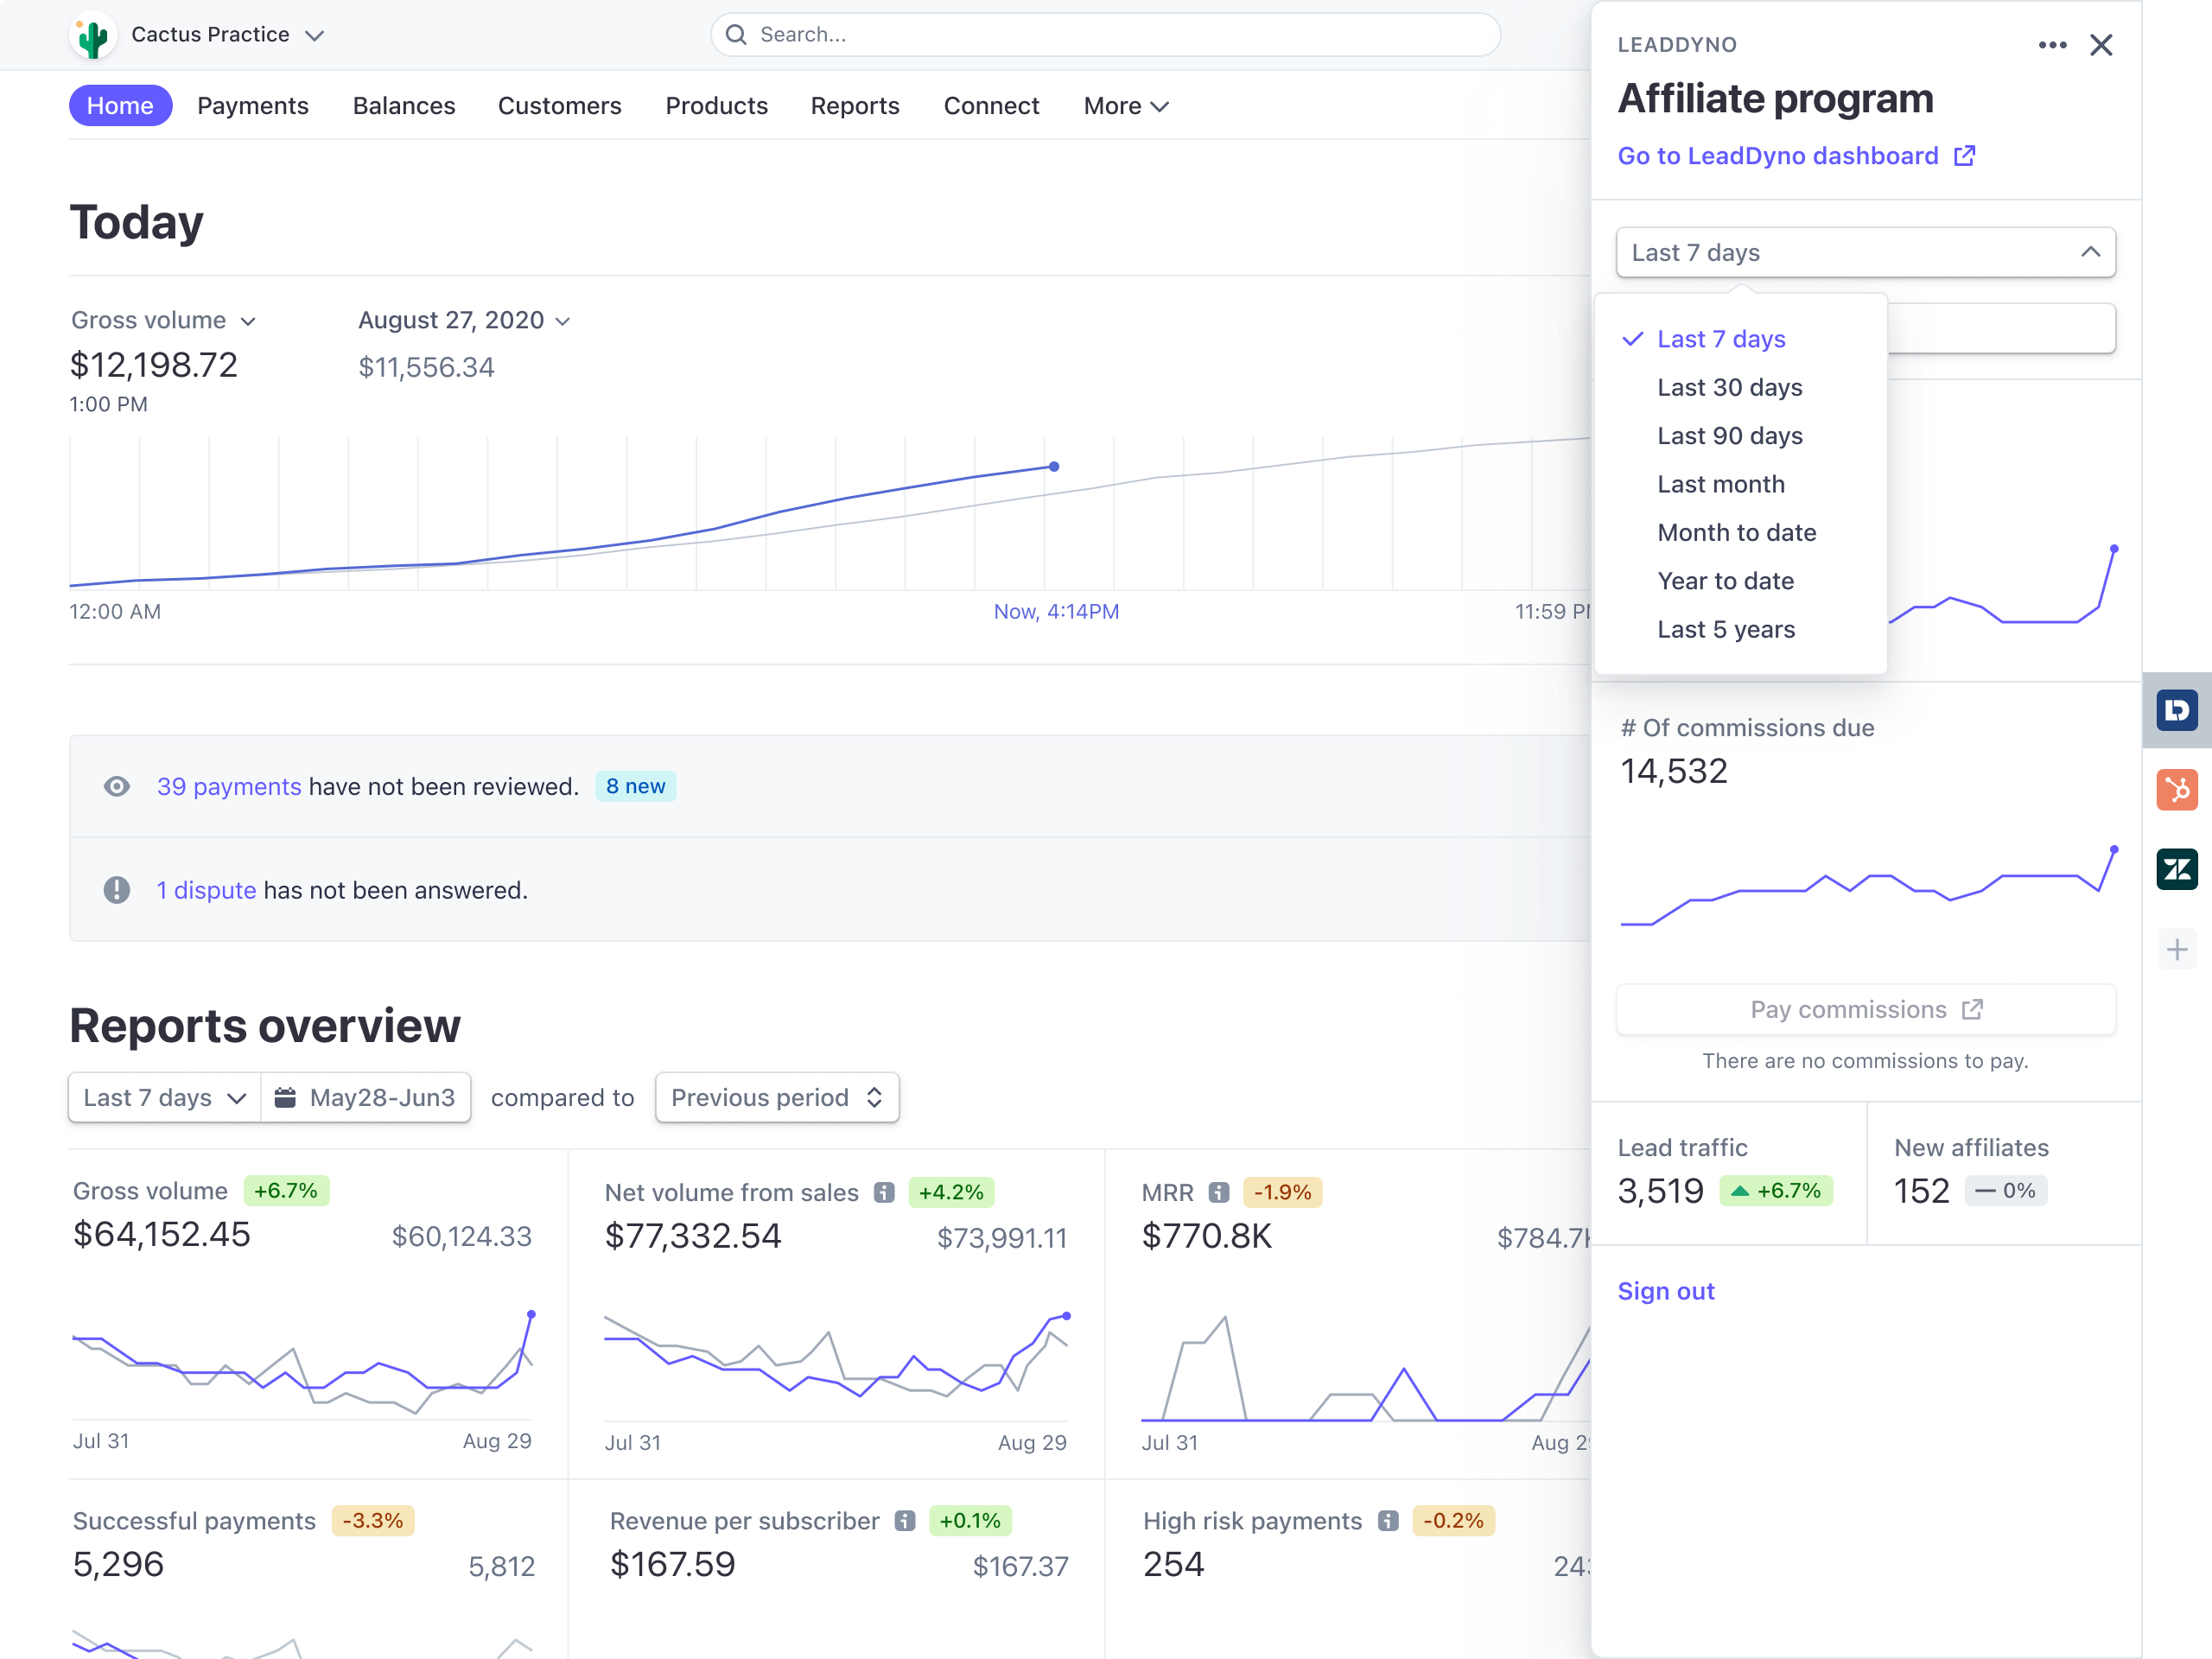The image size is (2212, 1659).
Task: Sign out of the affiliate program
Action: pyautogui.click(x=1666, y=1290)
